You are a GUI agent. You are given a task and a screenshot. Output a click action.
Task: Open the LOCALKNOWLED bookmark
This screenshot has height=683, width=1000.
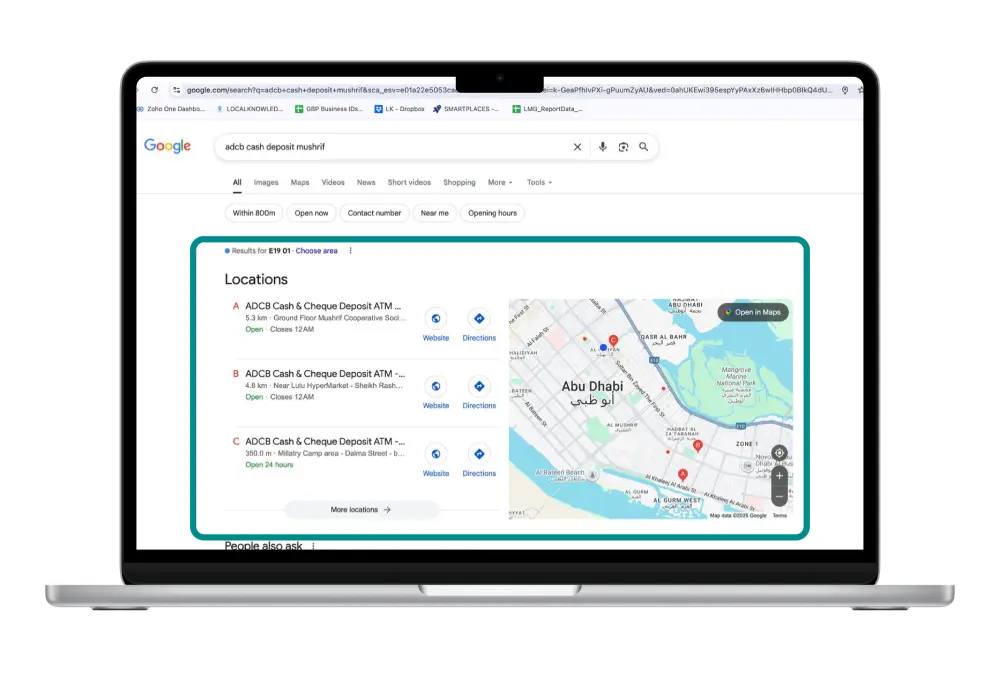(250, 109)
